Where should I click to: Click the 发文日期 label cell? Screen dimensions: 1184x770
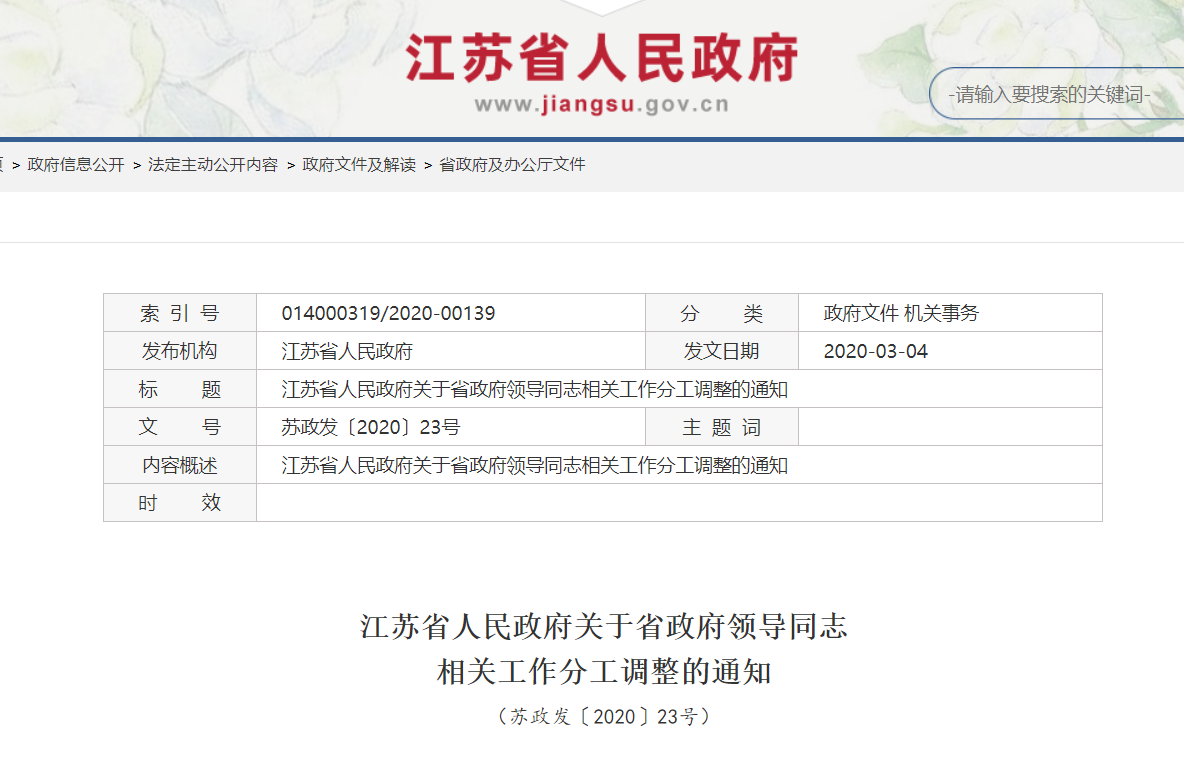(721, 352)
